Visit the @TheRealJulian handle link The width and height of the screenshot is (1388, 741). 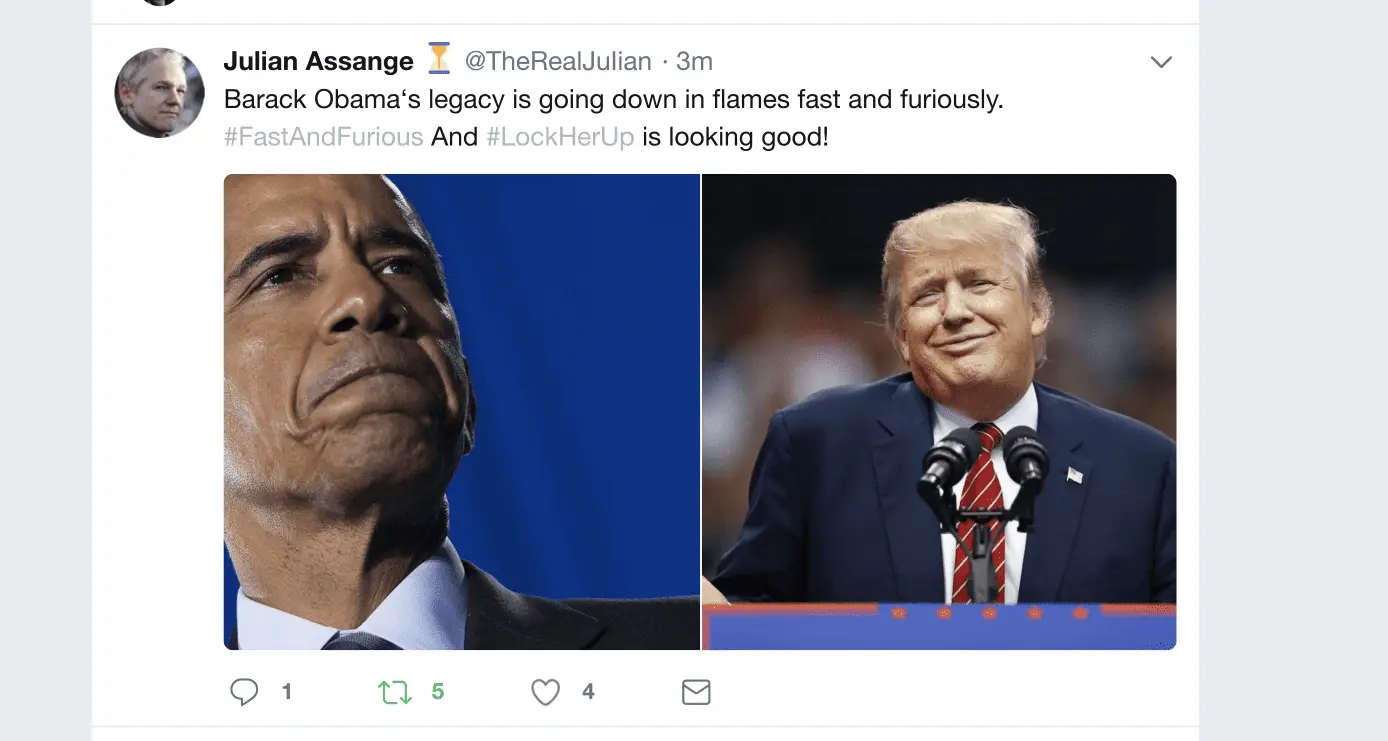coord(558,62)
